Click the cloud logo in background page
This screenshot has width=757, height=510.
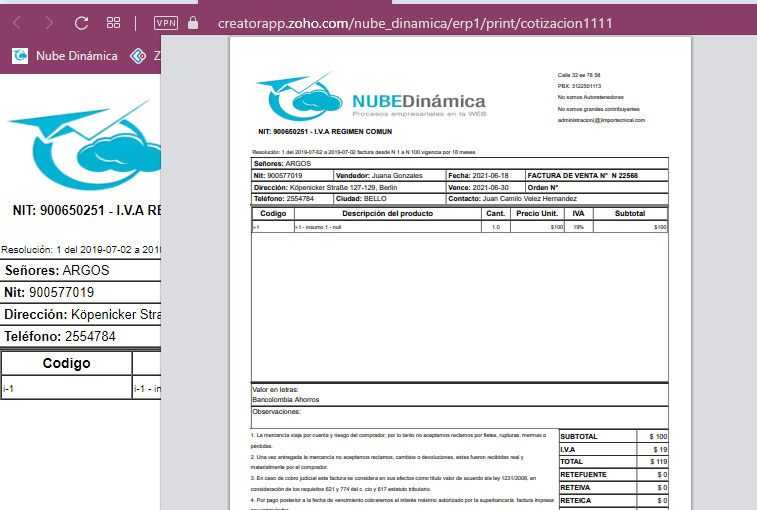pyautogui.click(x=84, y=145)
